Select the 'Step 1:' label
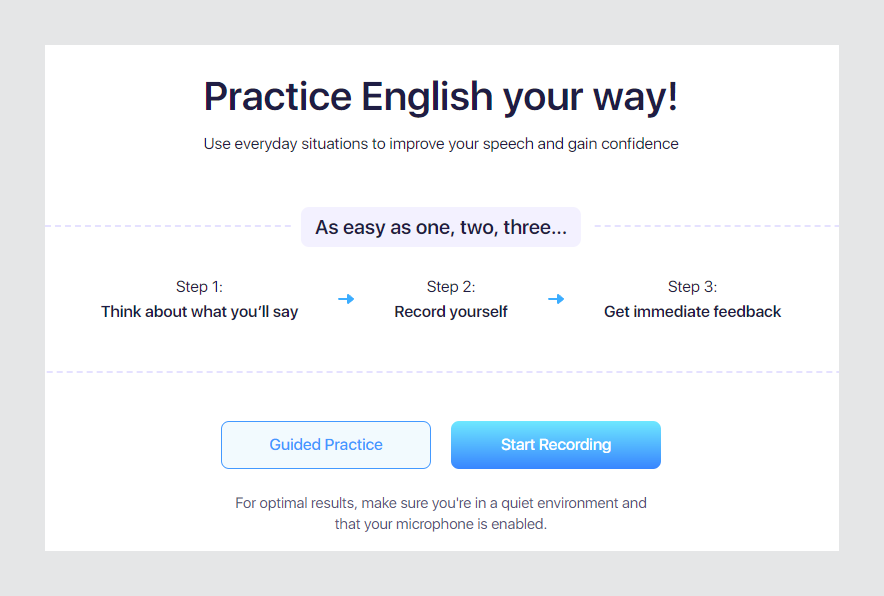Image resolution: width=884 pixels, height=596 pixels. pyautogui.click(x=200, y=286)
